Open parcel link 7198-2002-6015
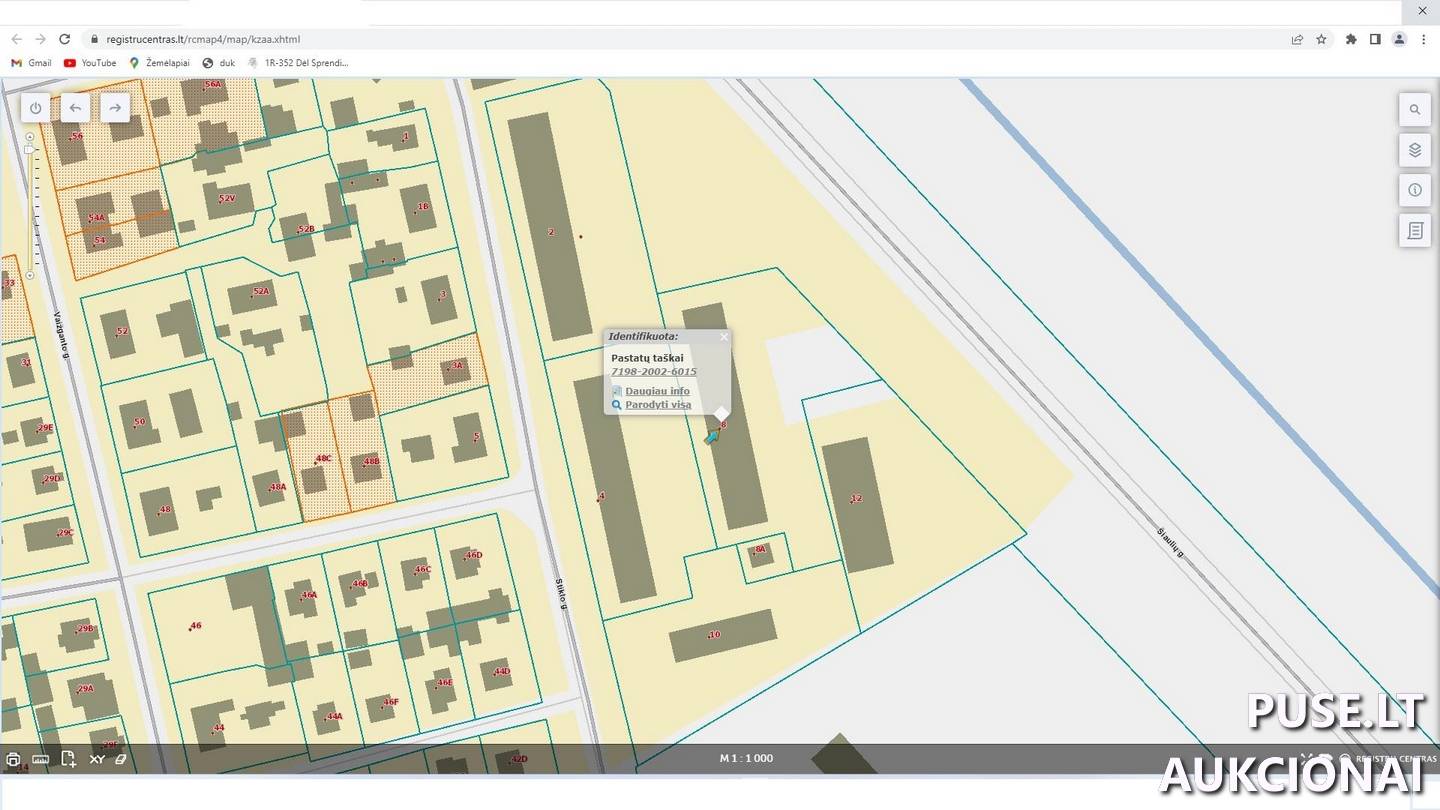The height and width of the screenshot is (810, 1440). click(654, 372)
